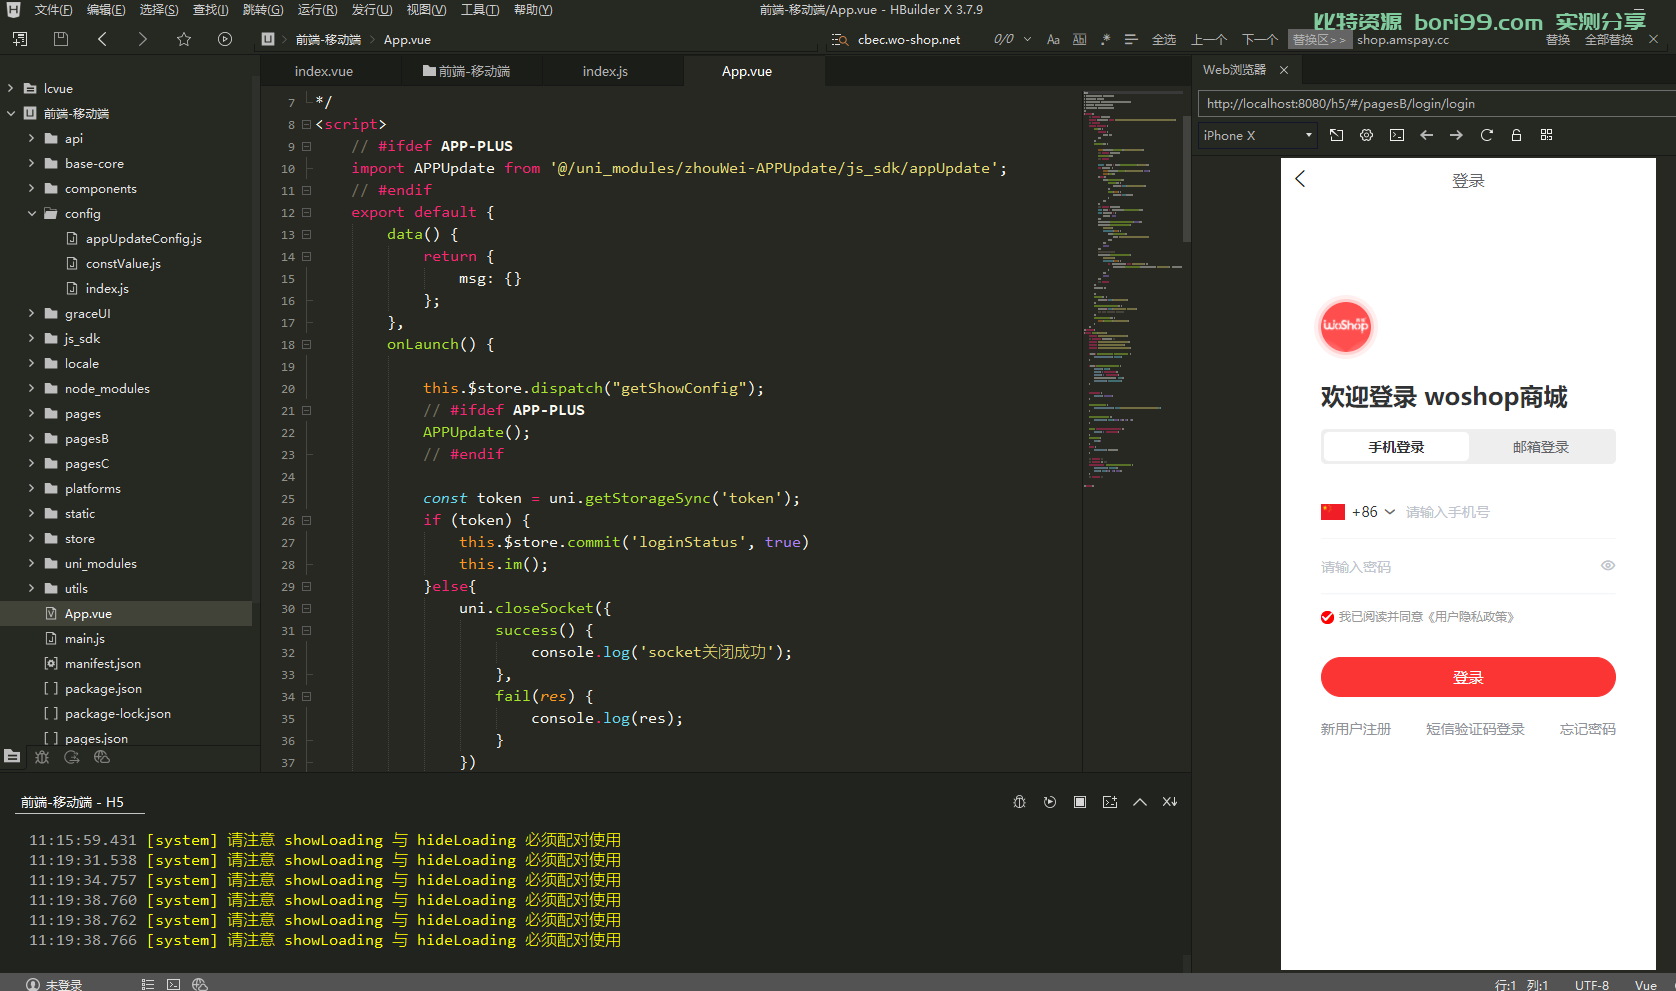This screenshot has height=991, width=1676.
Task: Collapse the 前端-移动端 project root
Action: (x=11, y=113)
